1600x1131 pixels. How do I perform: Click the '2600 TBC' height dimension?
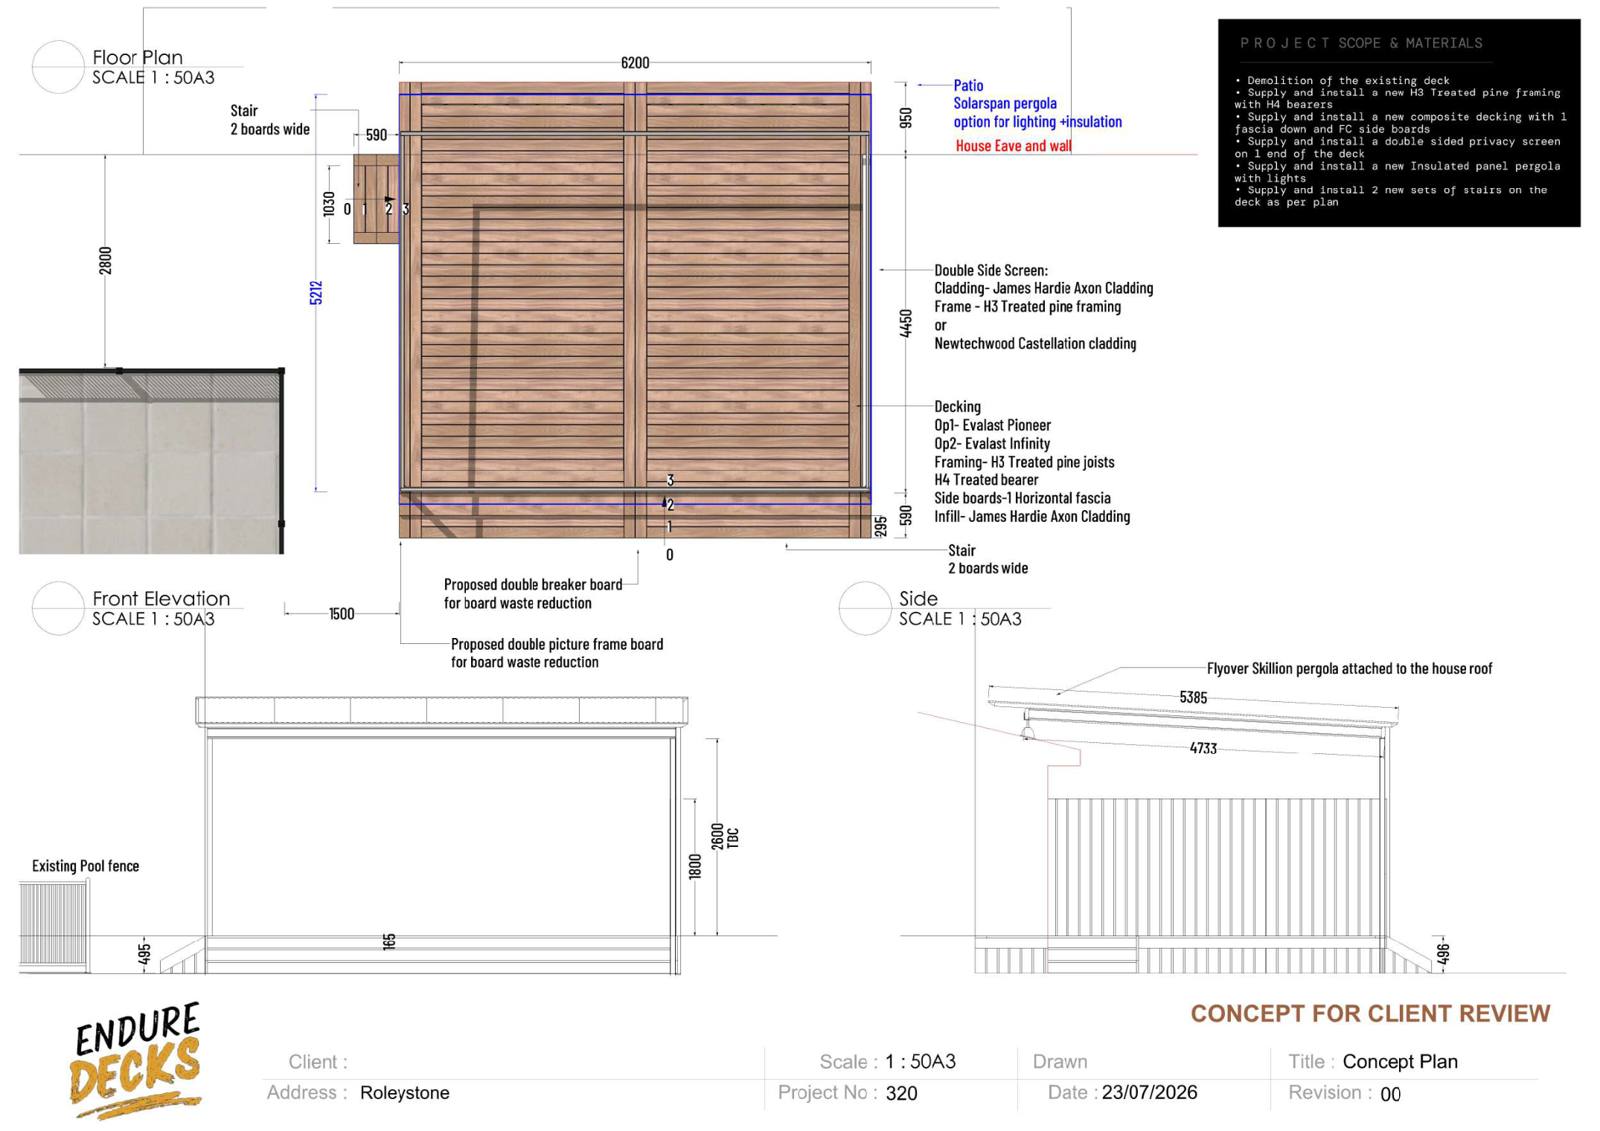click(725, 837)
